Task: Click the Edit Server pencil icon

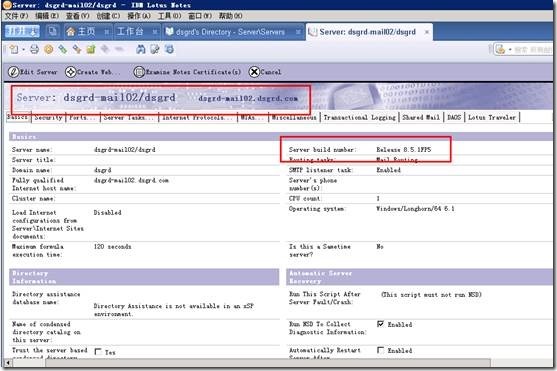Action: [x=13, y=72]
